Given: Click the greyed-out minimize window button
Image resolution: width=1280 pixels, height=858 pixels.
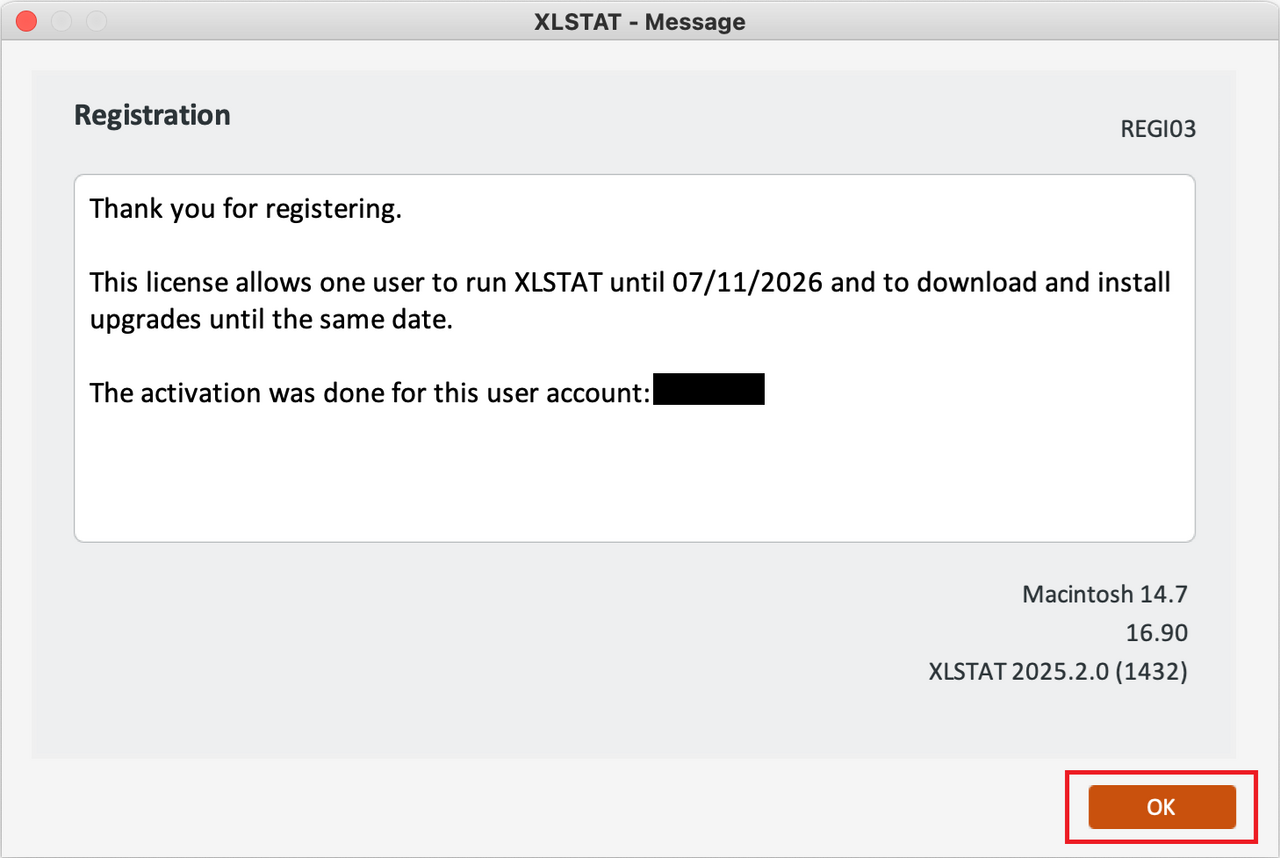Looking at the screenshot, I should coord(61,21).
